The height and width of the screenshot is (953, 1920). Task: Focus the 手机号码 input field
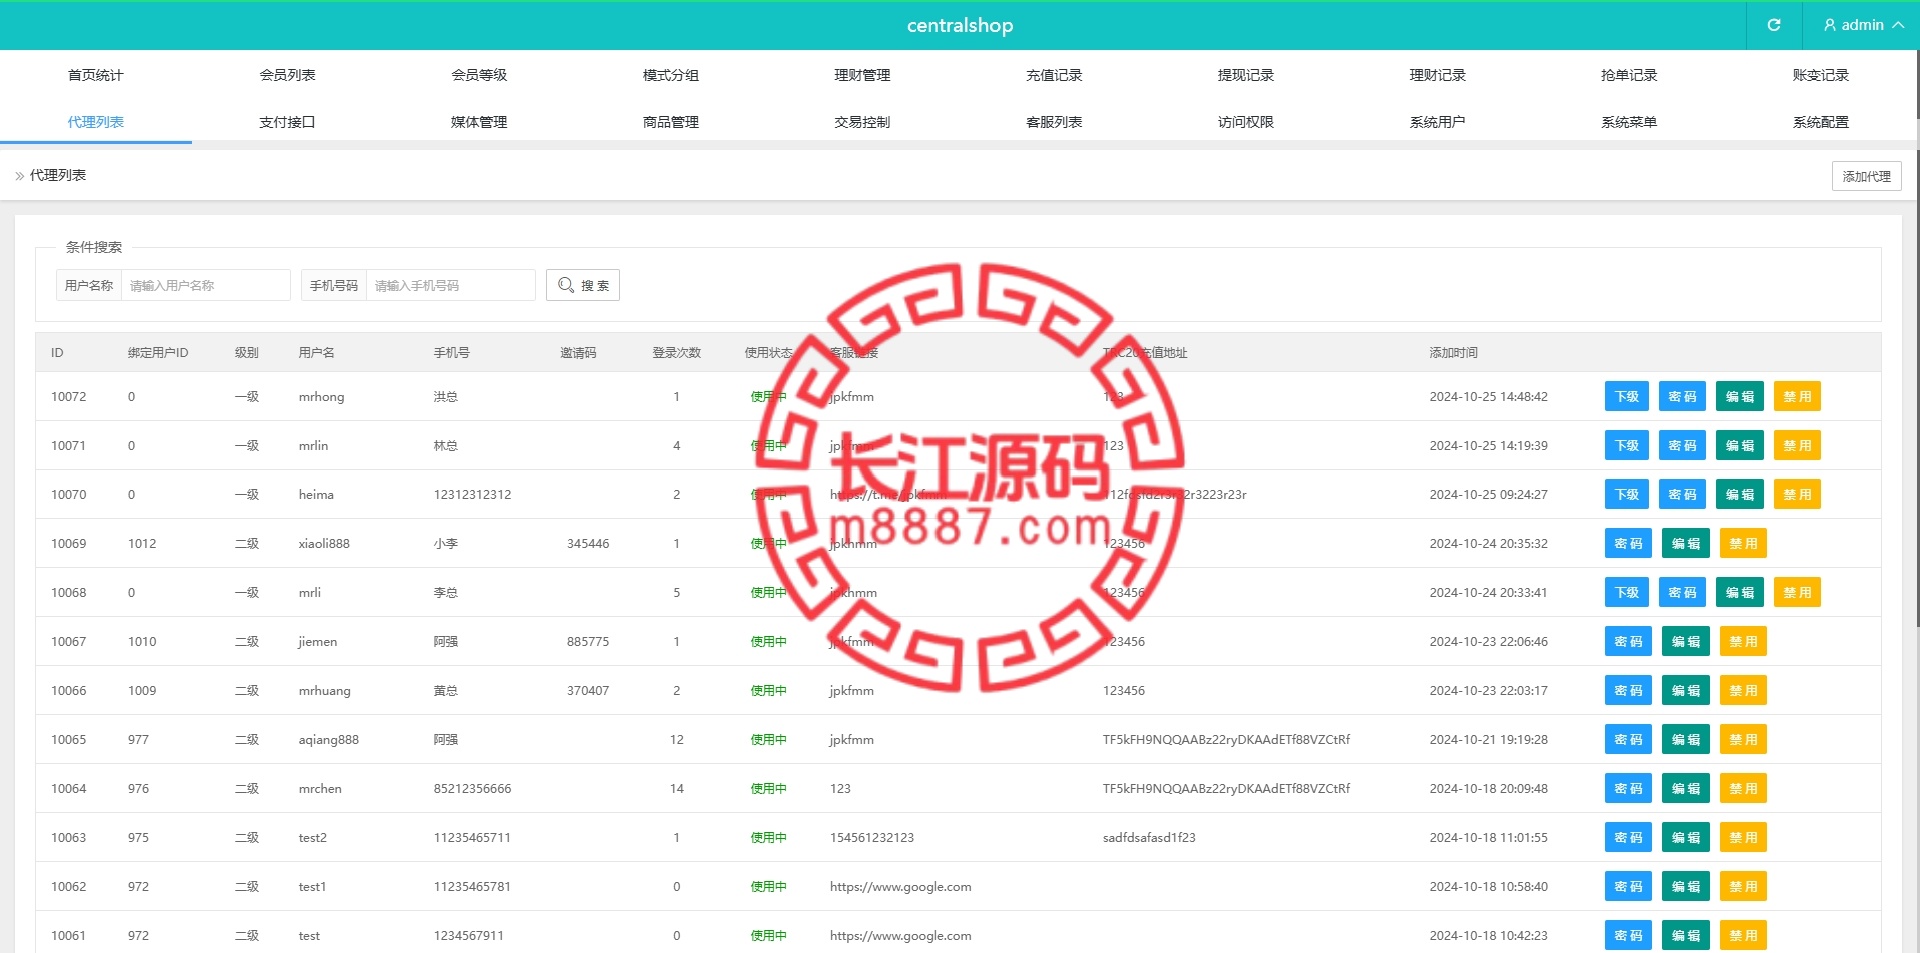click(x=451, y=285)
